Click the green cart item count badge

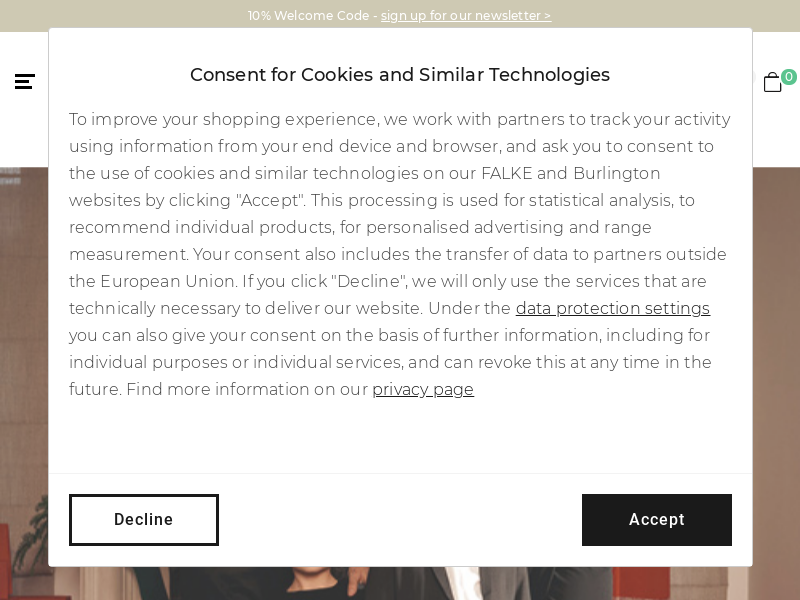pos(789,77)
